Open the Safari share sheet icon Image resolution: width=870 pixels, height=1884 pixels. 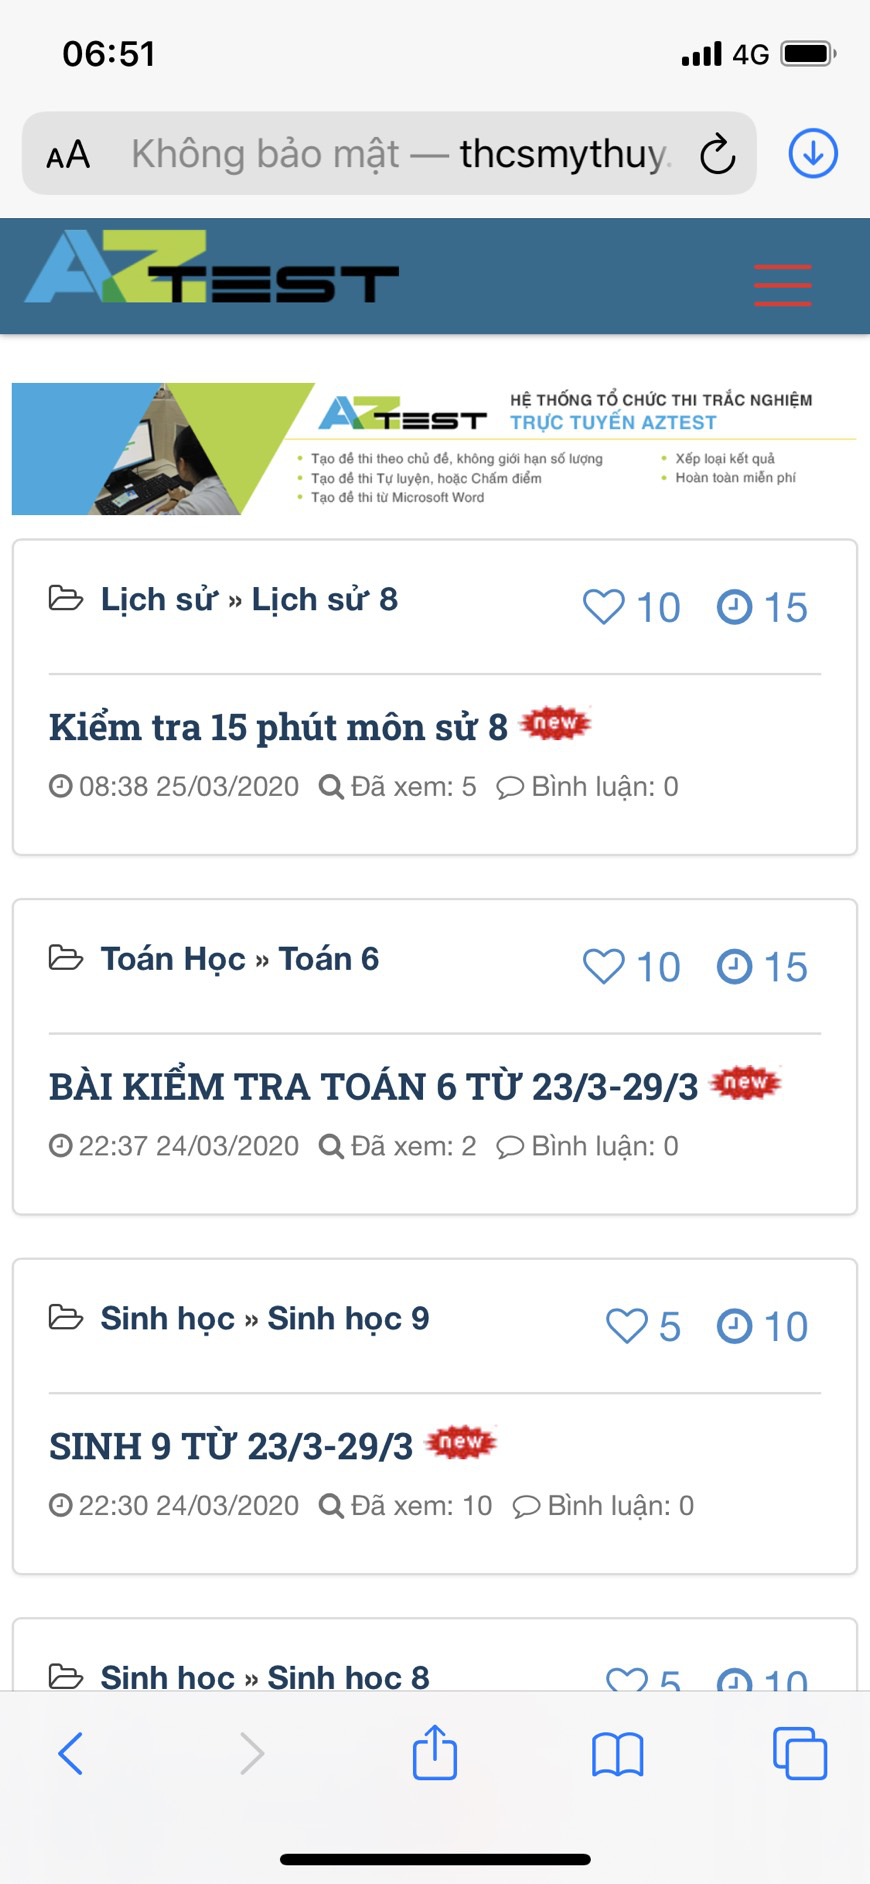(435, 1751)
